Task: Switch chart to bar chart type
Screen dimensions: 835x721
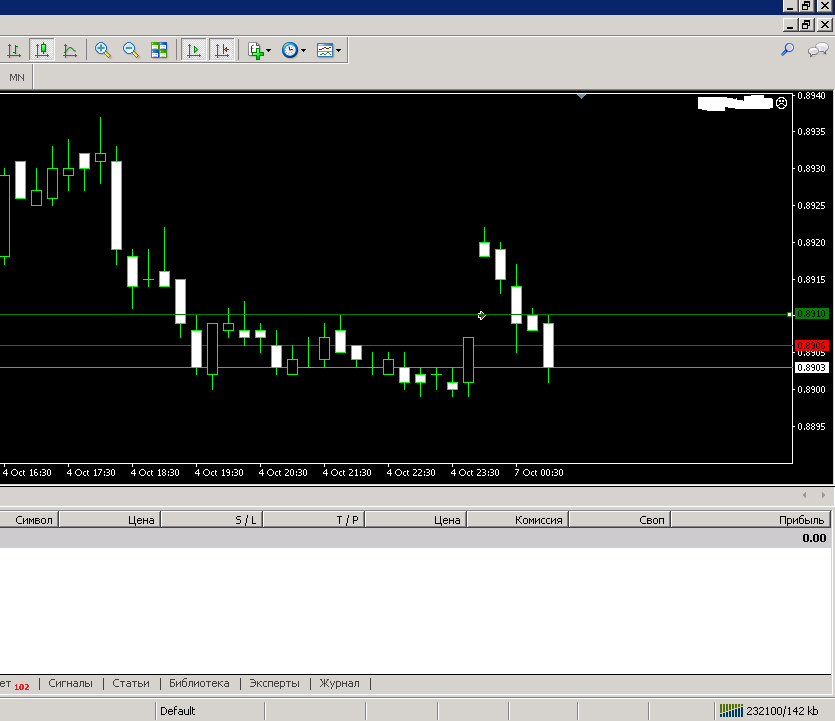Action: pyautogui.click(x=14, y=51)
